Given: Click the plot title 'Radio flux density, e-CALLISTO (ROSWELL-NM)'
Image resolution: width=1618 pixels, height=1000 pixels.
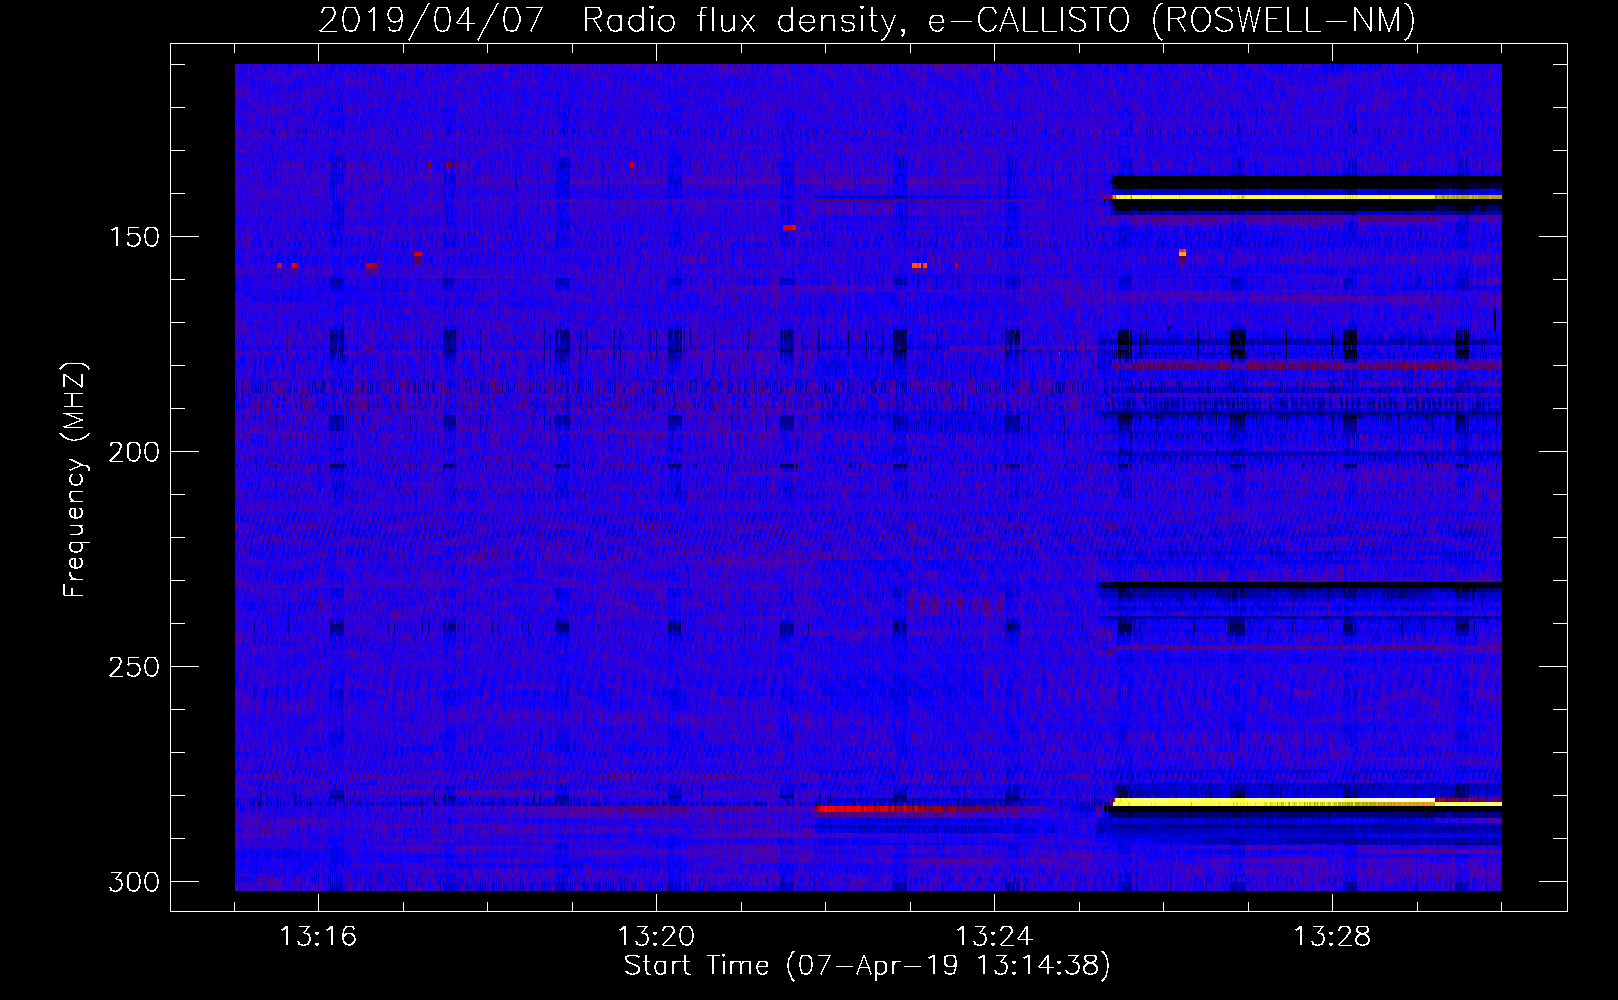Looking at the screenshot, I should pyautogui.click(x=999, y=20).
